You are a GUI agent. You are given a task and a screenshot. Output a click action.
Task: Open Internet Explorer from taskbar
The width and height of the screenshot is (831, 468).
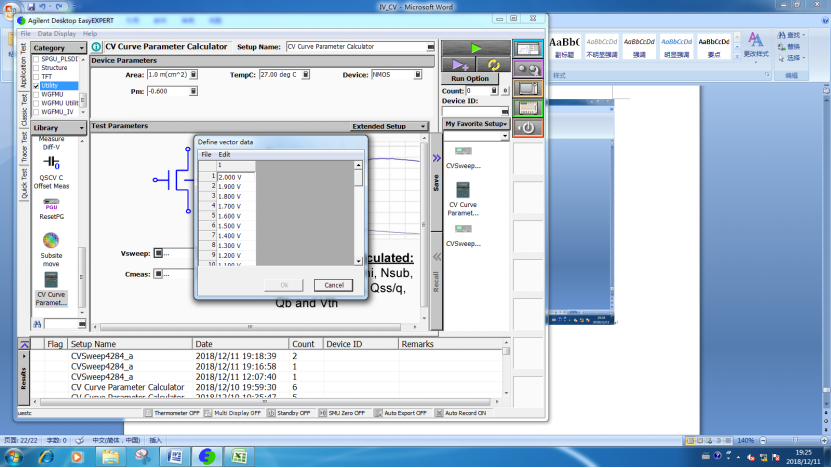[47, 457]
